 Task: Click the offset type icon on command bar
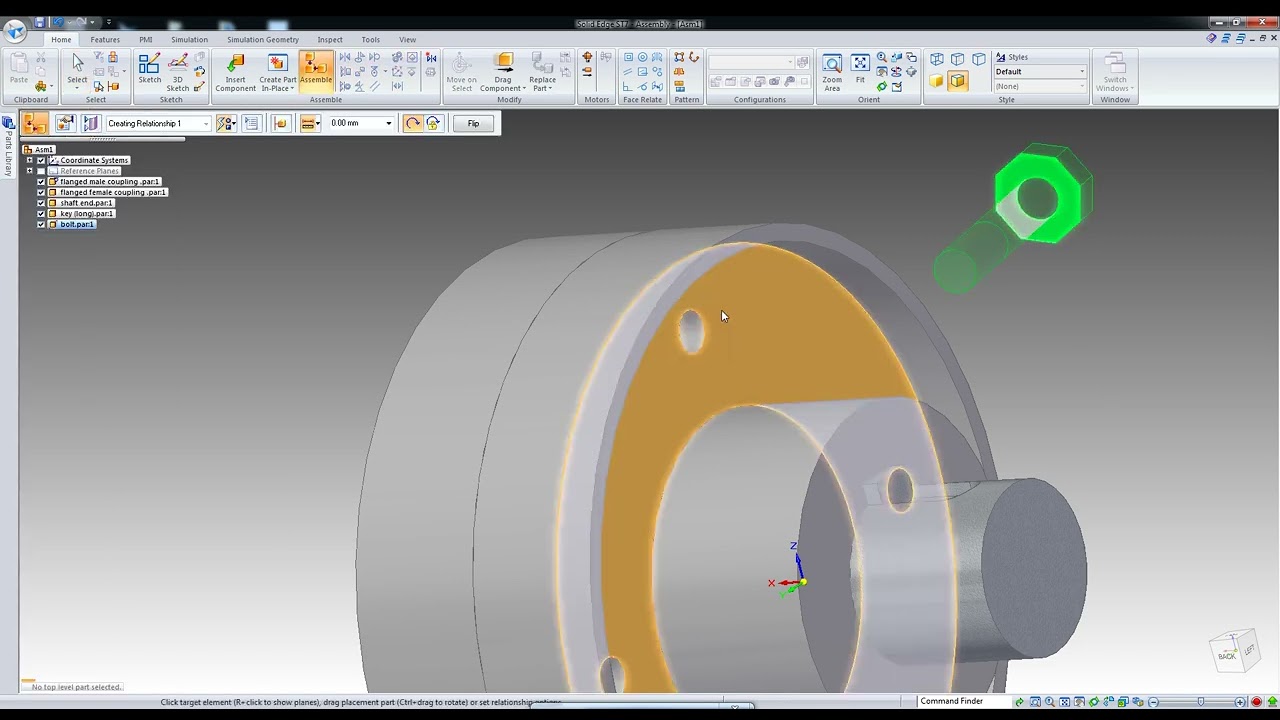point(310,123)
